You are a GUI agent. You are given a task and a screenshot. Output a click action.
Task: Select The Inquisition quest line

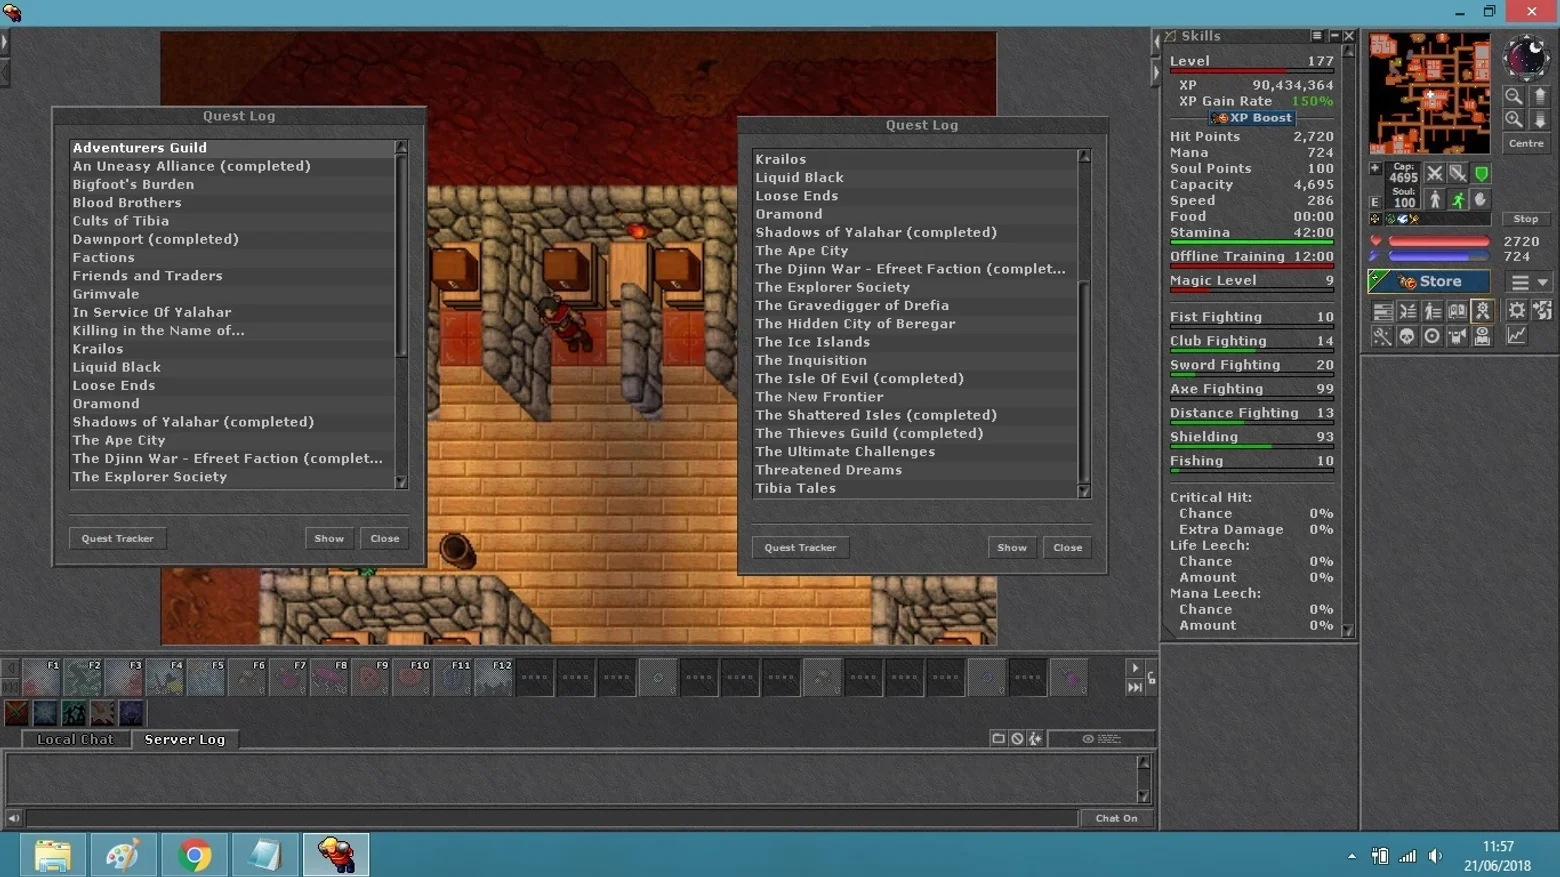click(x=915, y=361)
